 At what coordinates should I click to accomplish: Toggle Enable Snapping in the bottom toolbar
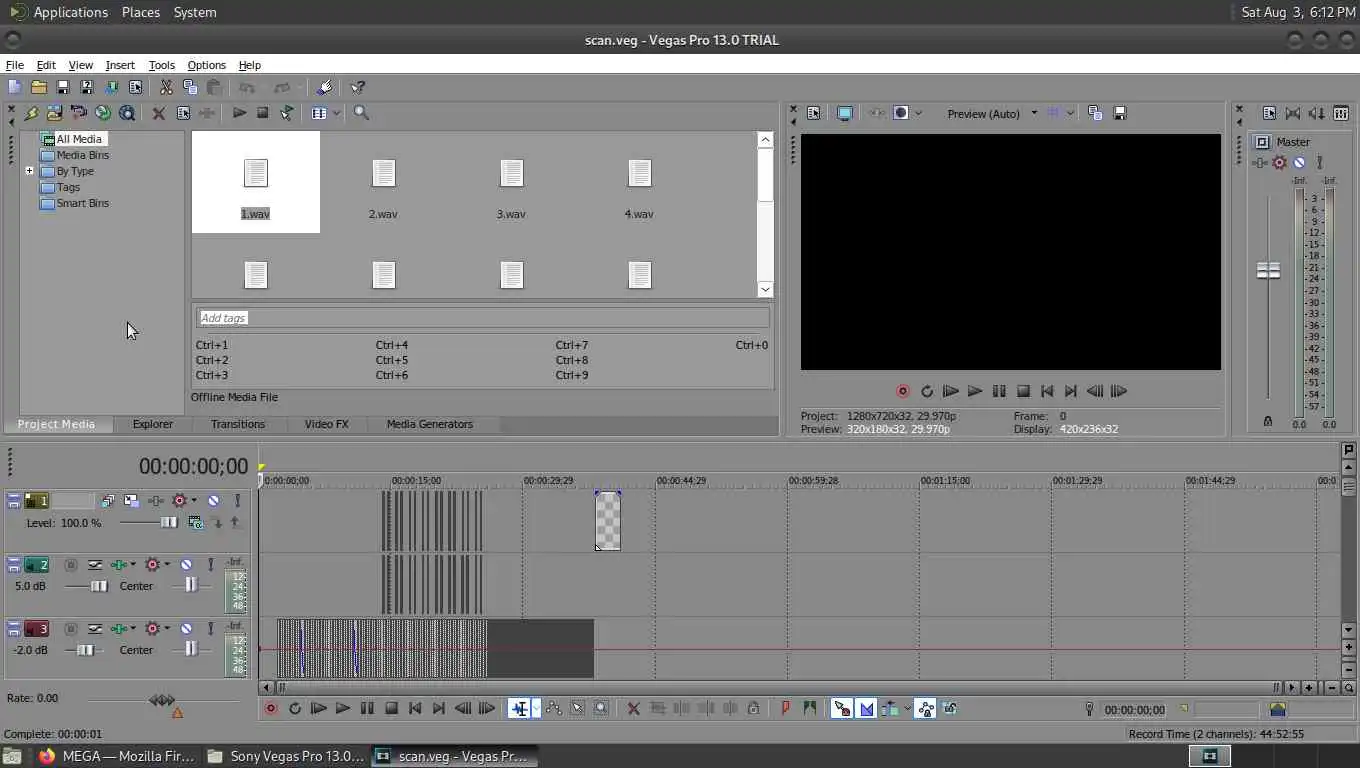coord(842,708)
